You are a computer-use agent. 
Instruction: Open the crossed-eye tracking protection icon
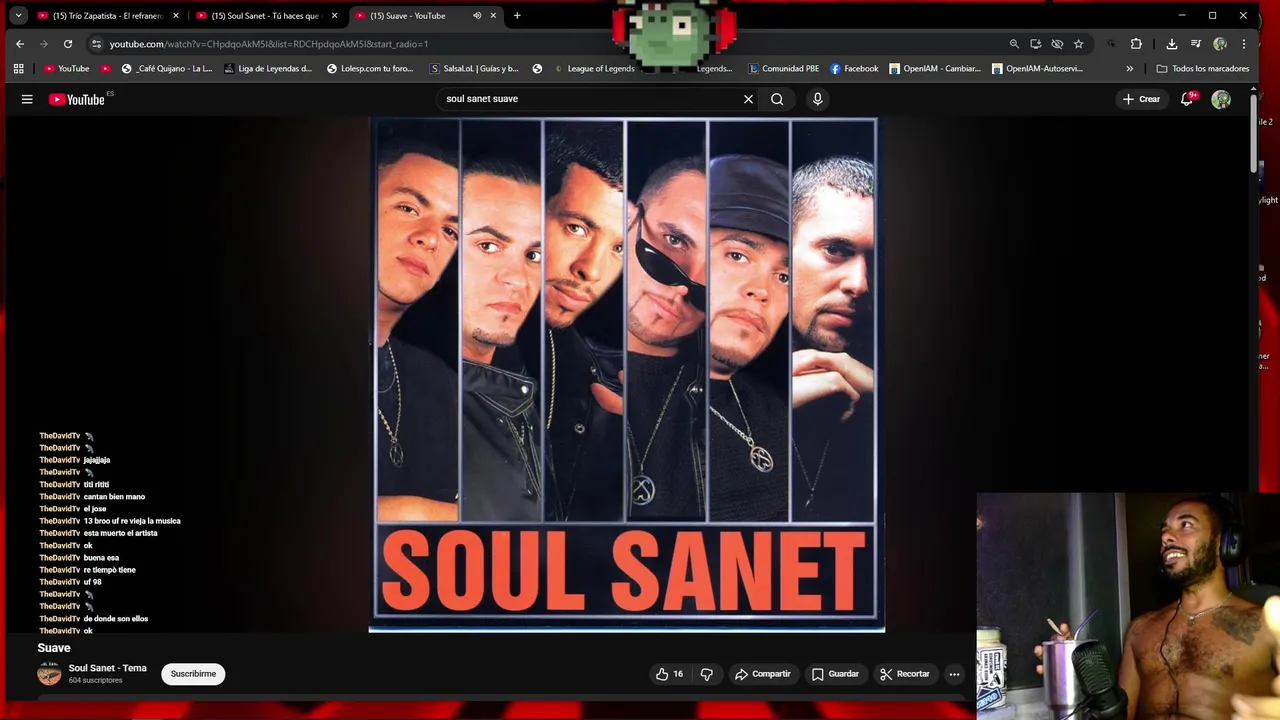(x=1057, y=44)
